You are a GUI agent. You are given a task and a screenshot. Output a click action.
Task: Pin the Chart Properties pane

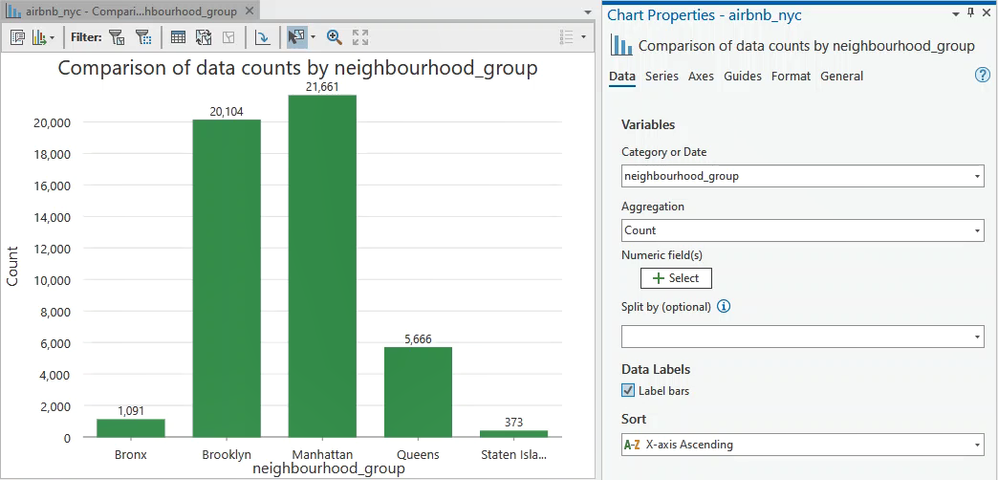tap(969, 14)
